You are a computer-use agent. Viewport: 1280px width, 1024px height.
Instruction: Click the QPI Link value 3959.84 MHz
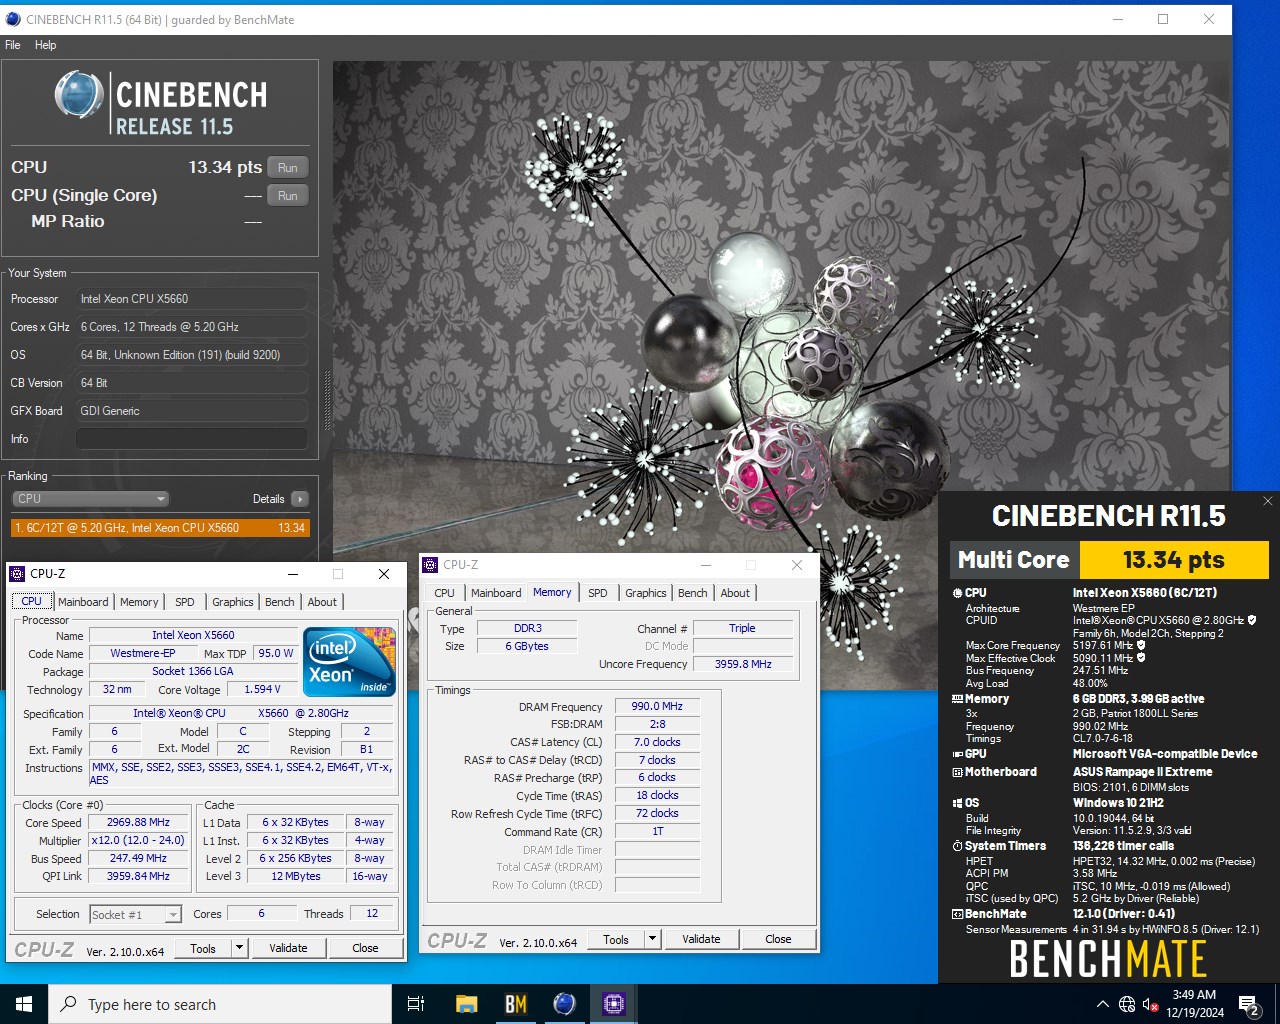click(139, 876)
